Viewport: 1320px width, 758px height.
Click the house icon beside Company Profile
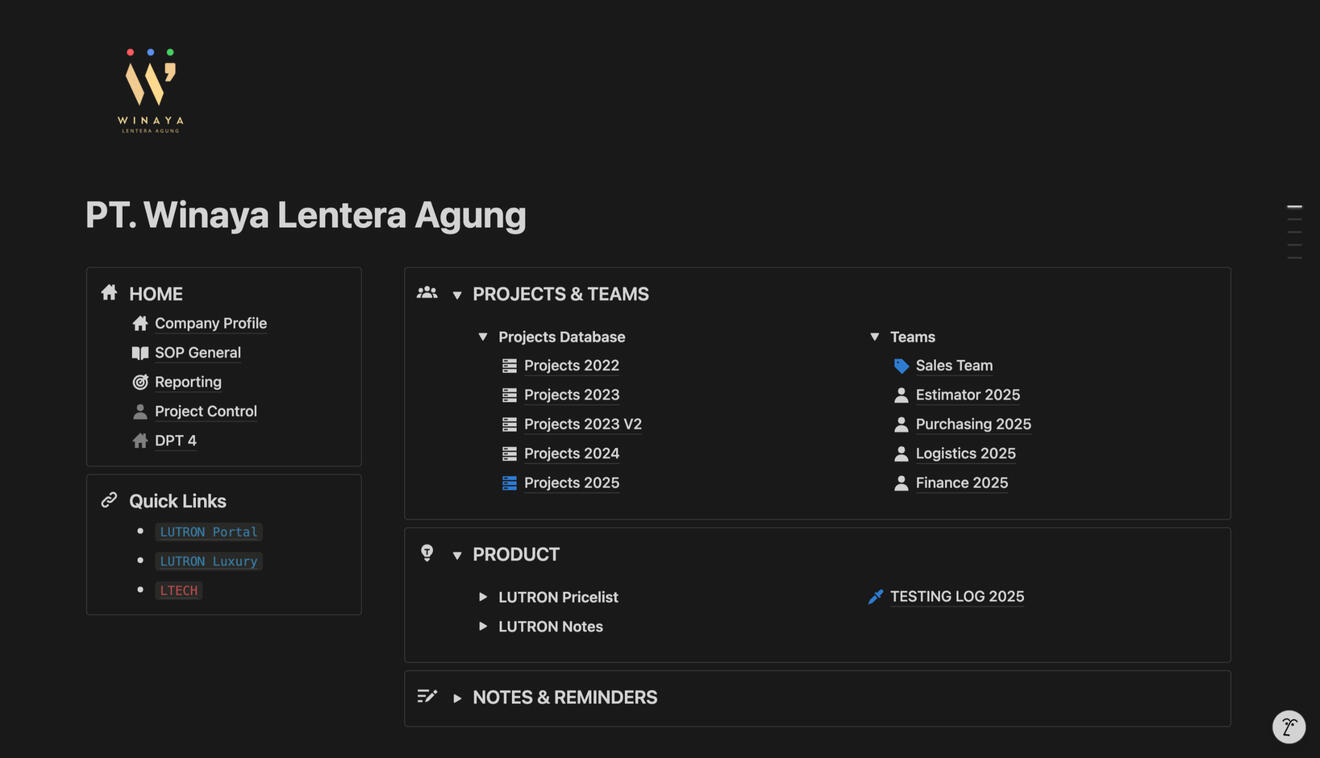pos(140,323)
